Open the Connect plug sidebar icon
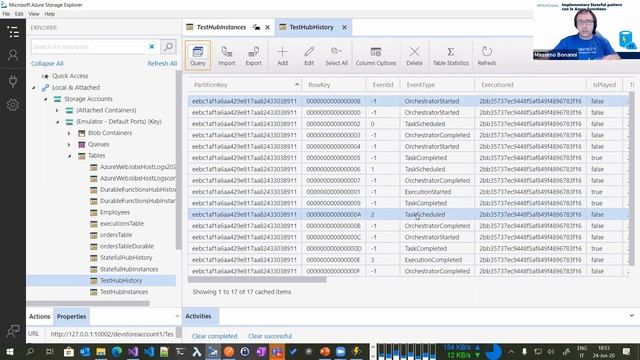Screen dimensions: 640x360 [x=13, y=80]
